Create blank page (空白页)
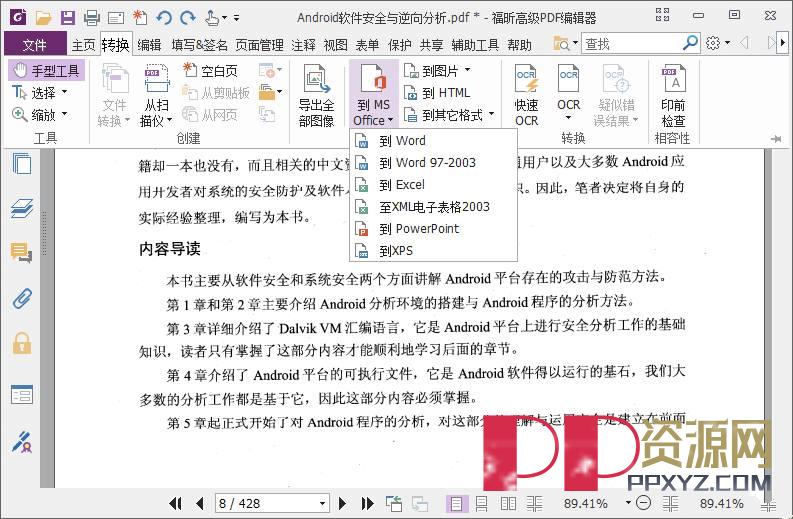 pos(210,70)
